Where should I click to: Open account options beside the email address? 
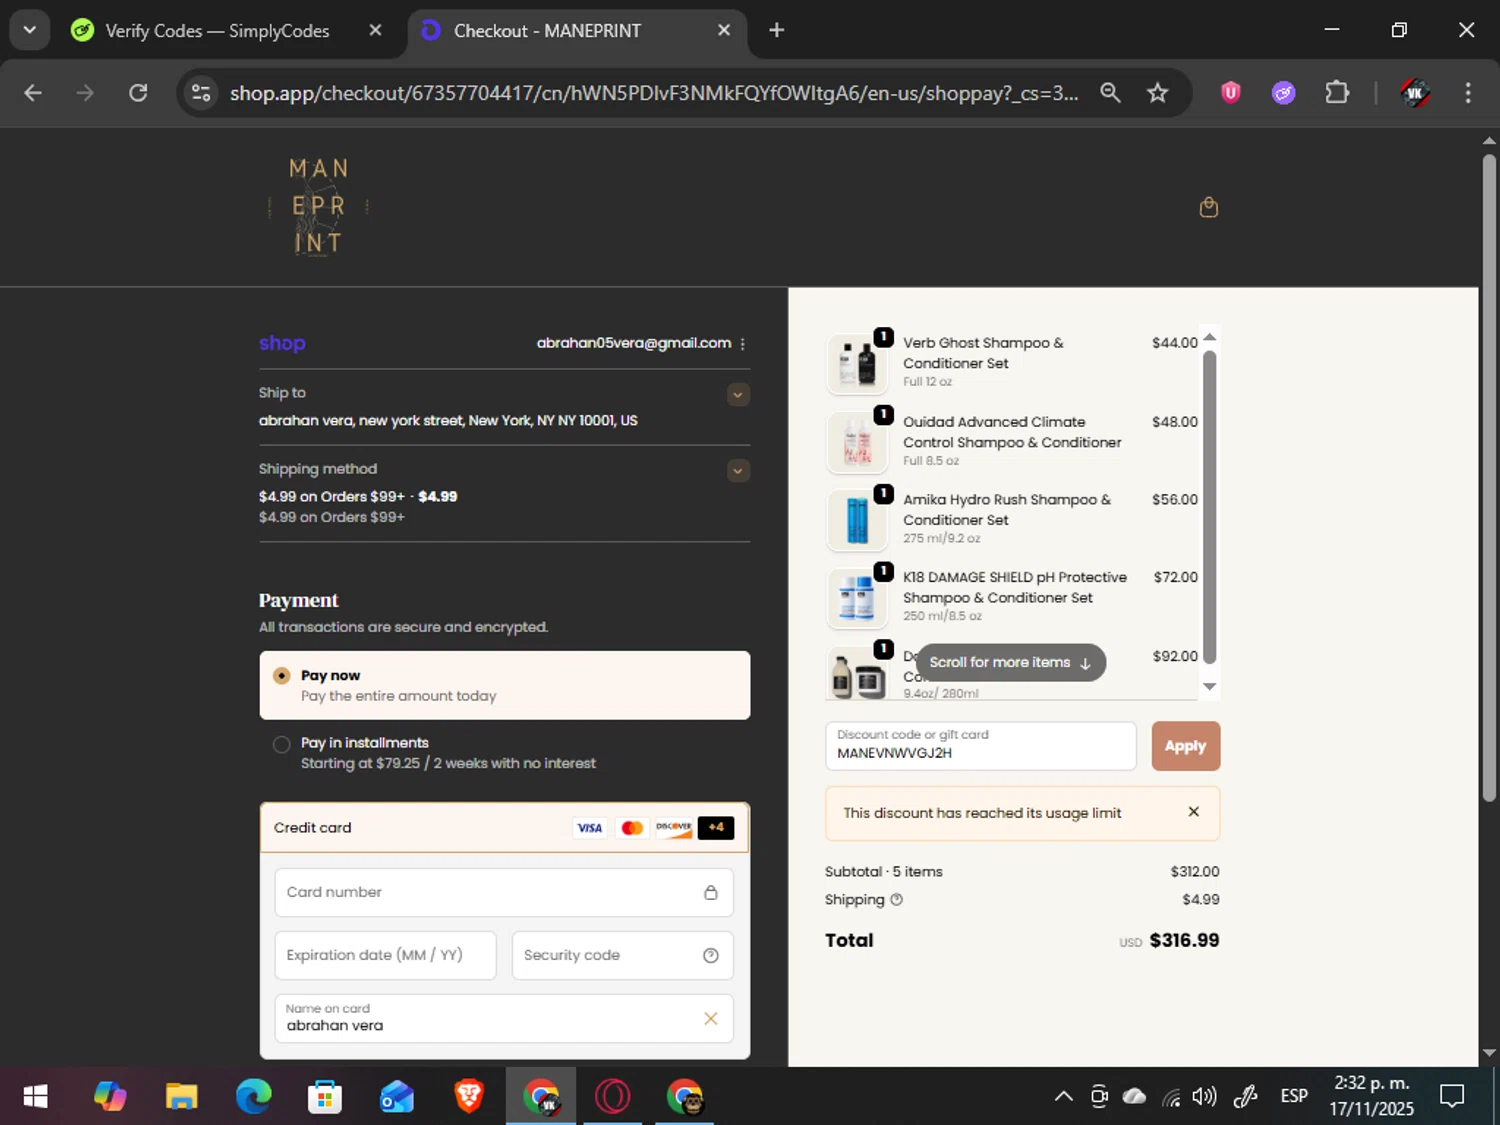[742, 344]
